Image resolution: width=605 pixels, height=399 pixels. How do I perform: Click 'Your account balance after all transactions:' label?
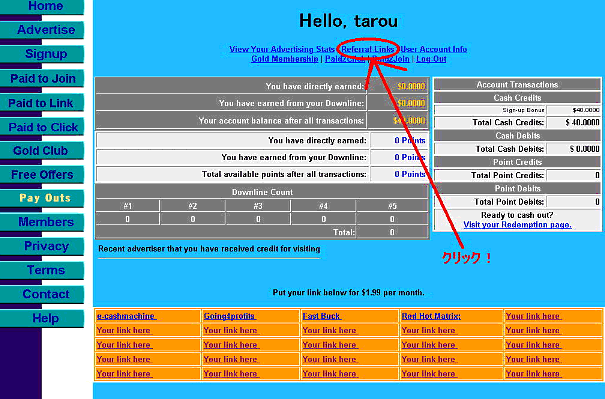281,121
